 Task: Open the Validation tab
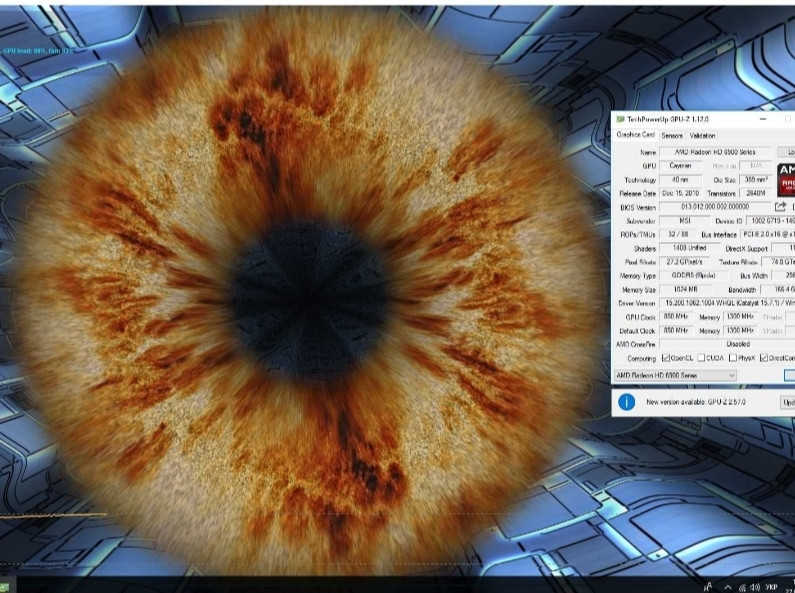(x=702, y=135)
